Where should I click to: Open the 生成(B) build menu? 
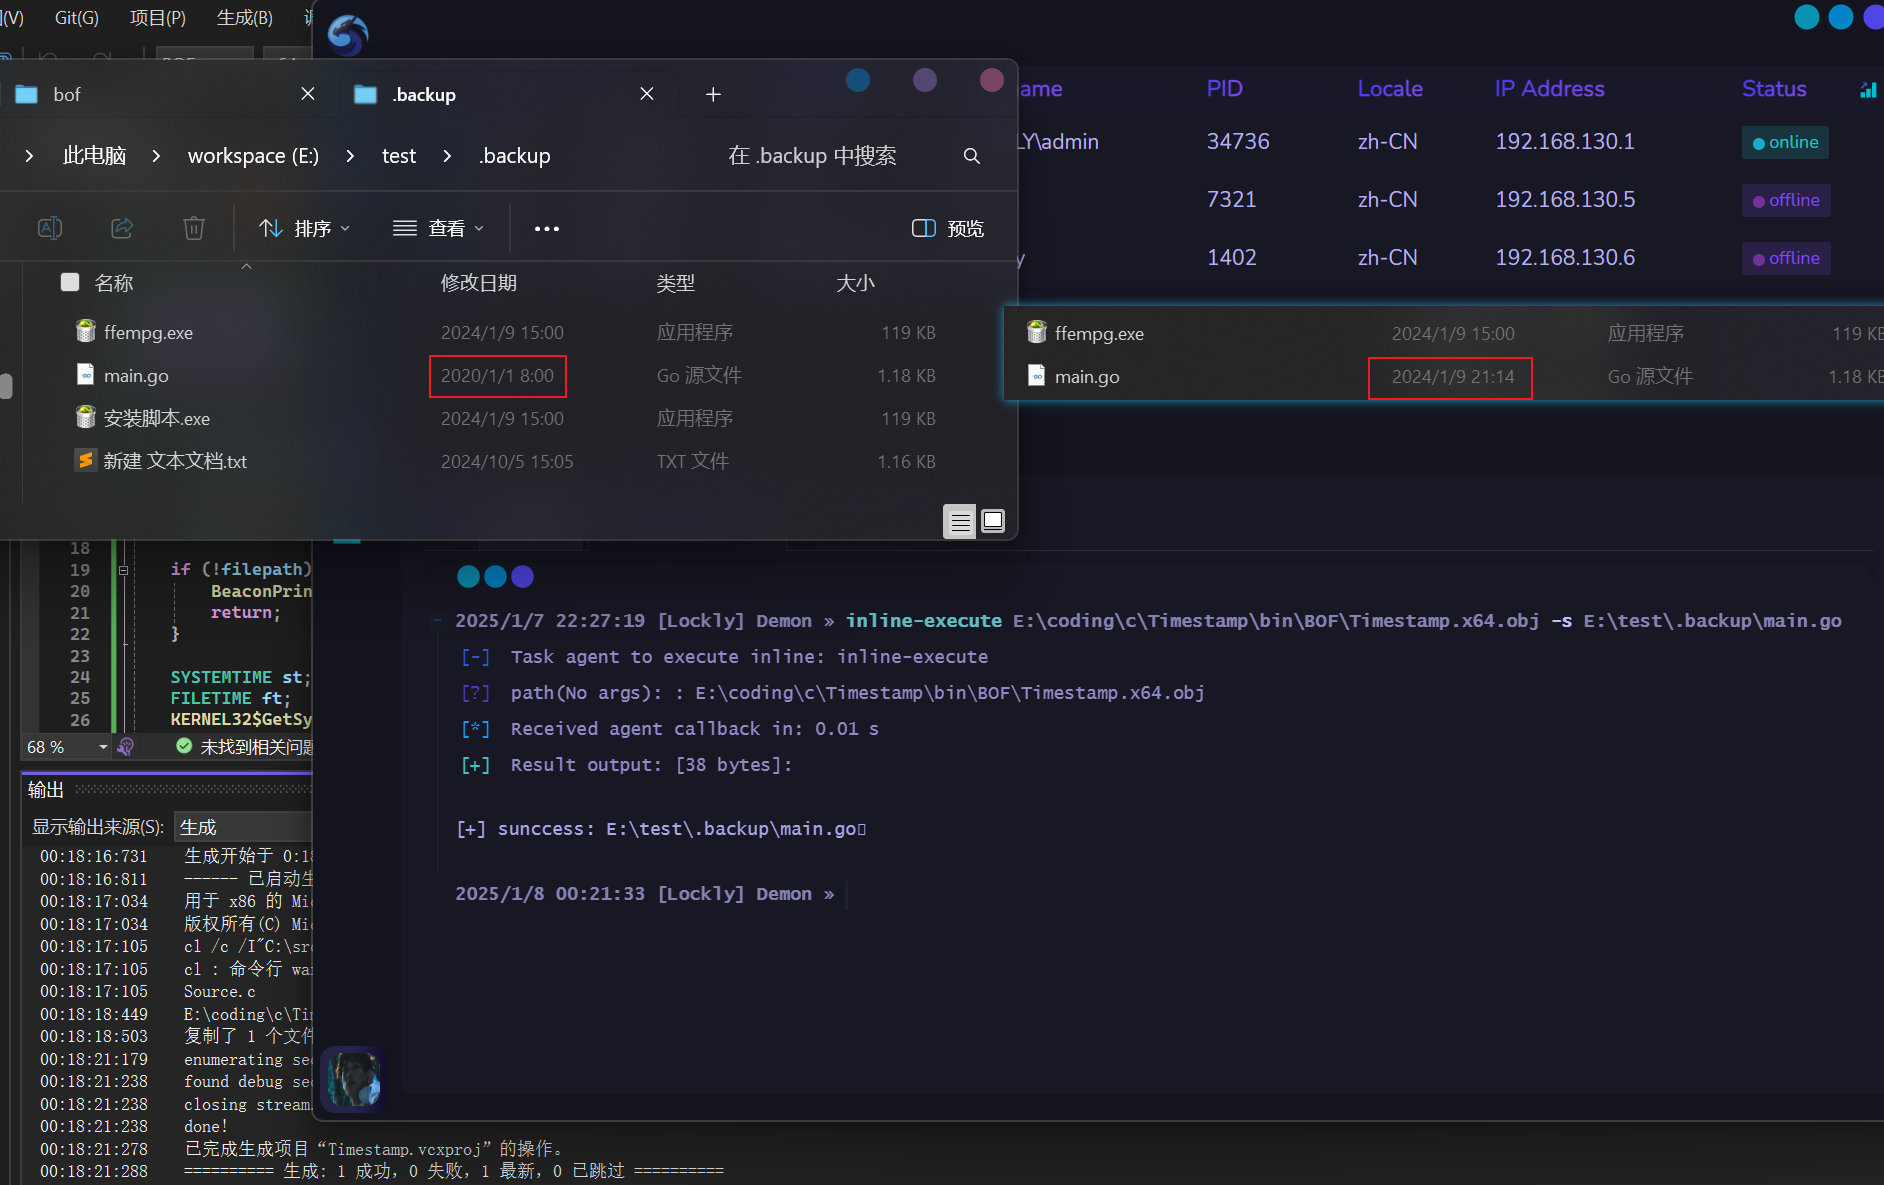(244, 18)
